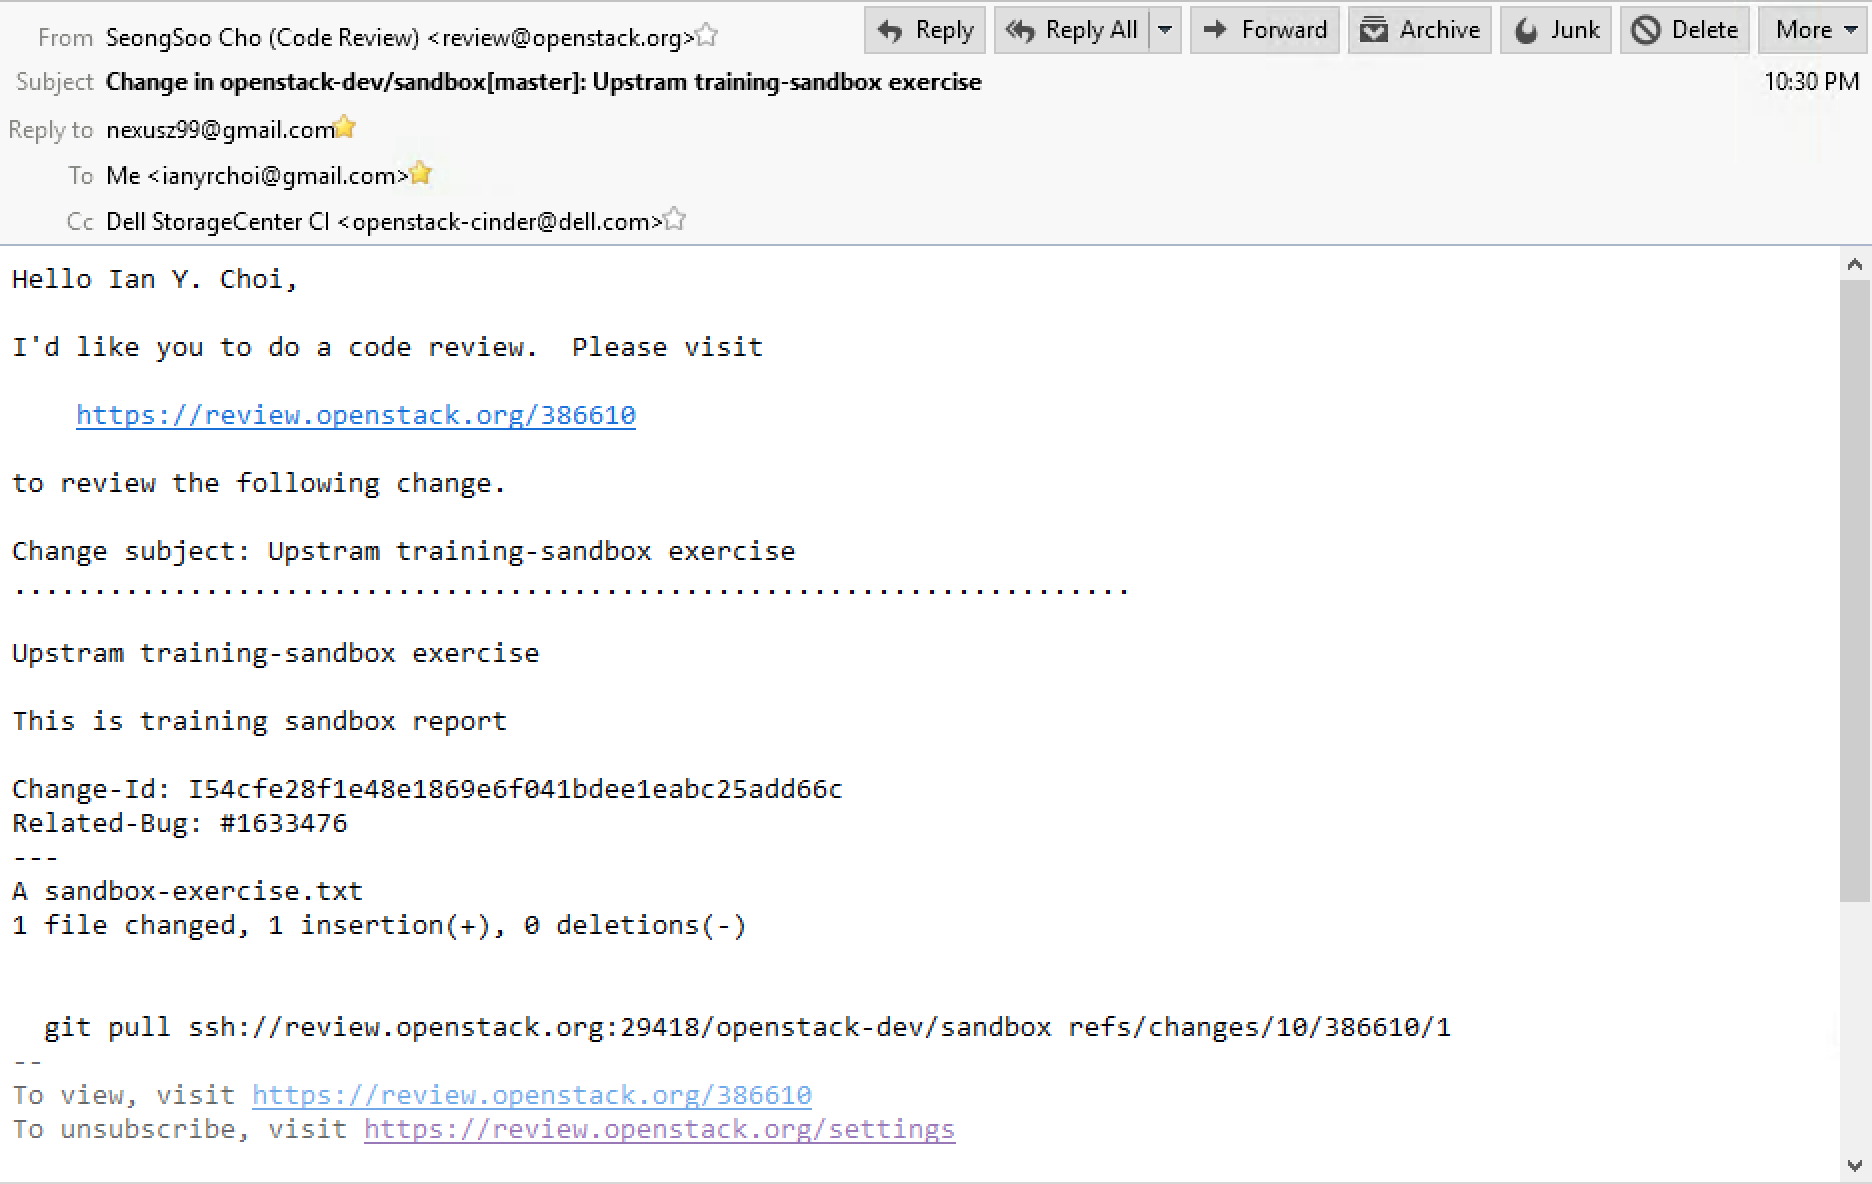1872x1184 pixels.
Task: Follow the 'To view' review.openstack.org link
Action: click(x=531, y=1095)
